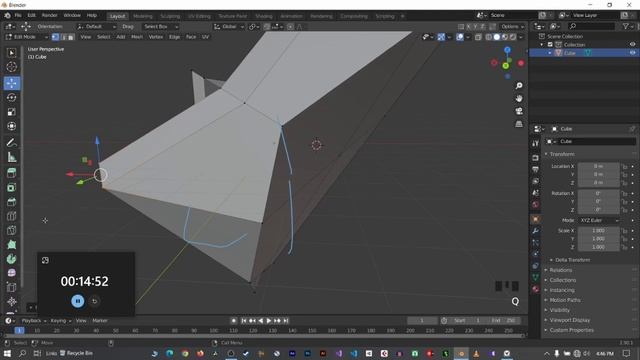Select the Rotate tool in left toolbar
This screenshot has width=640, height=360.
click(11, 98)
